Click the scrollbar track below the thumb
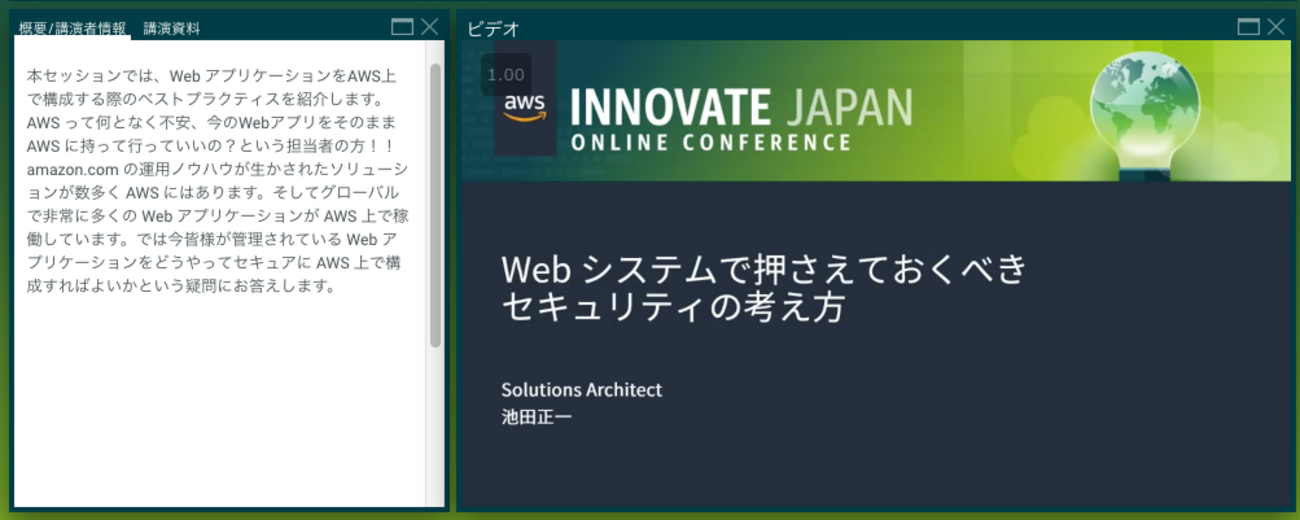Image resolution: width=1300 pixels, height=520 pixels. click(x=435, y=428)
